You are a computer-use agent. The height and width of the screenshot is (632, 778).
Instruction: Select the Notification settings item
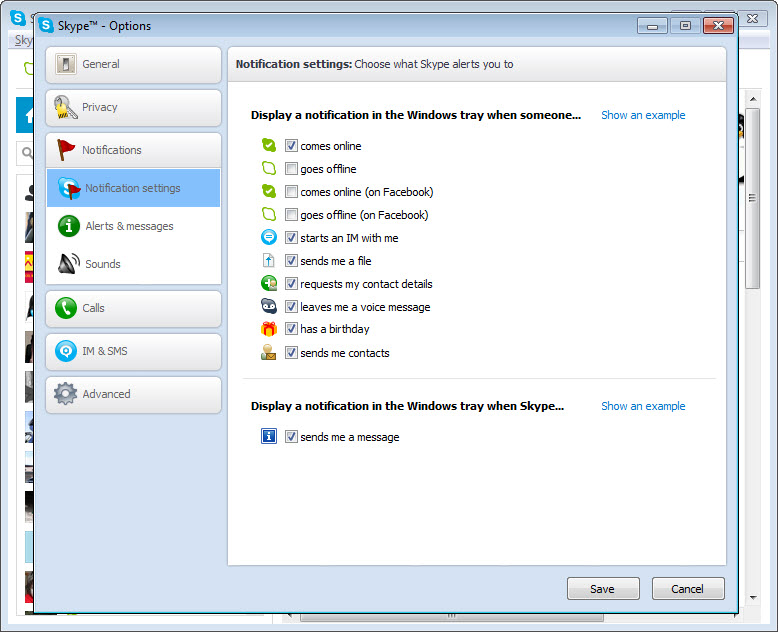pos(132,188)
